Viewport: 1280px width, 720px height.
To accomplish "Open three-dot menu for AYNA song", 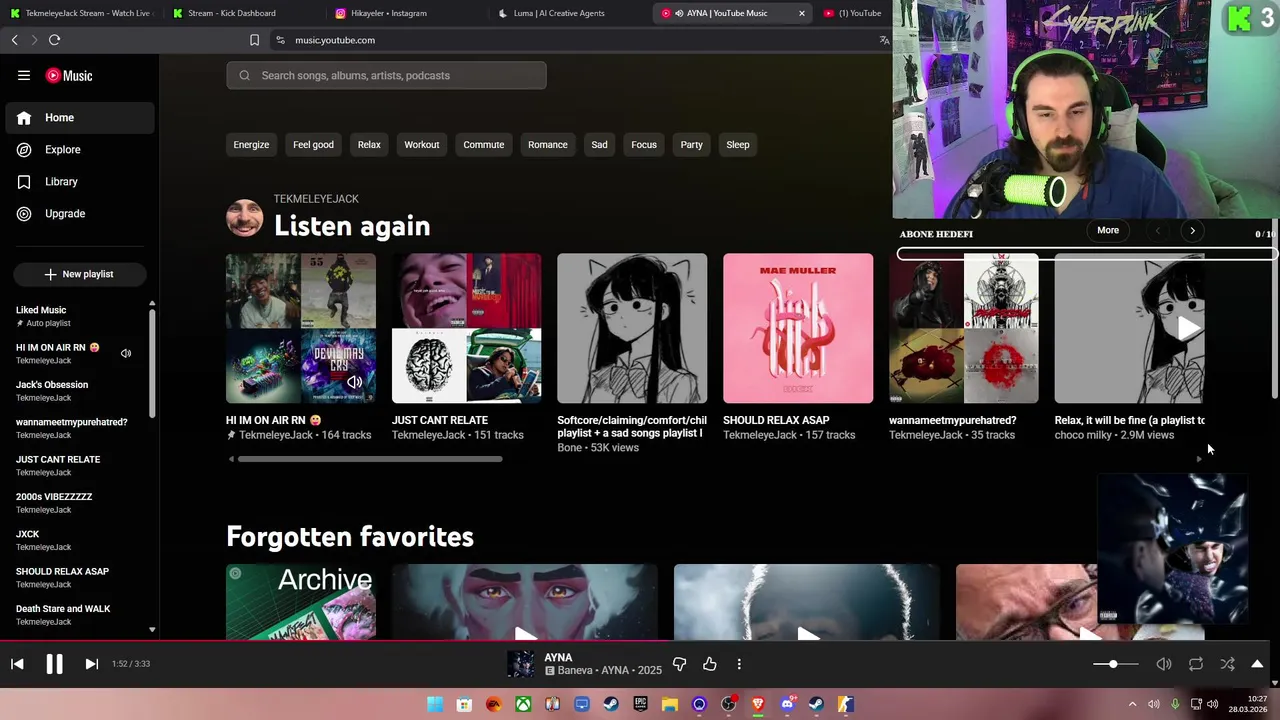I will coord(739,664).
